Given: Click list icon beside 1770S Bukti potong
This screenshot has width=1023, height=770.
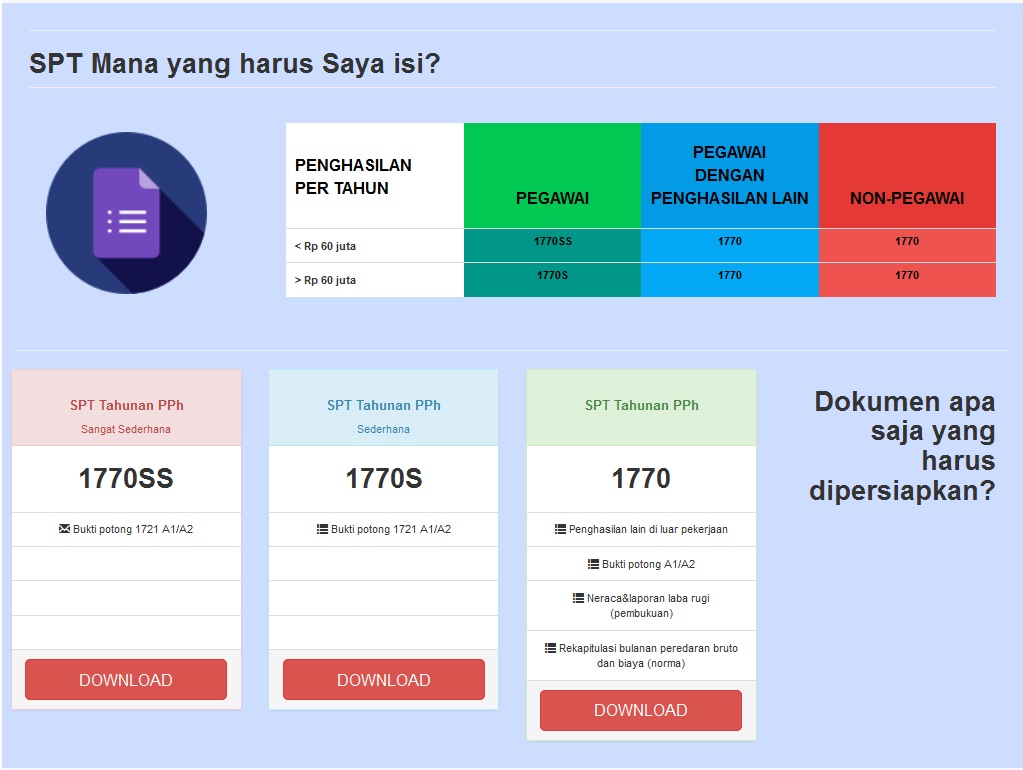Looking at the screenshot, I should click(x=322, y=529).
